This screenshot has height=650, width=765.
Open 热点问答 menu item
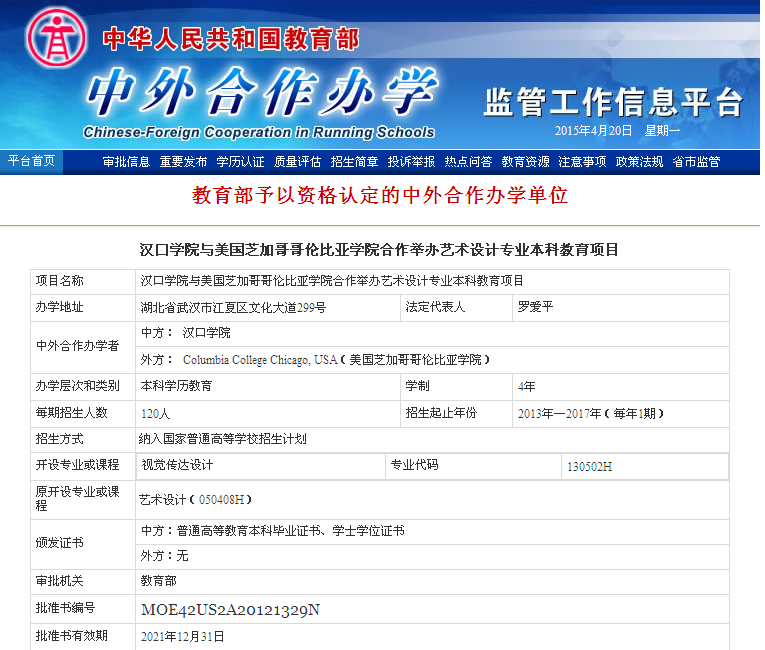point(468,162)
